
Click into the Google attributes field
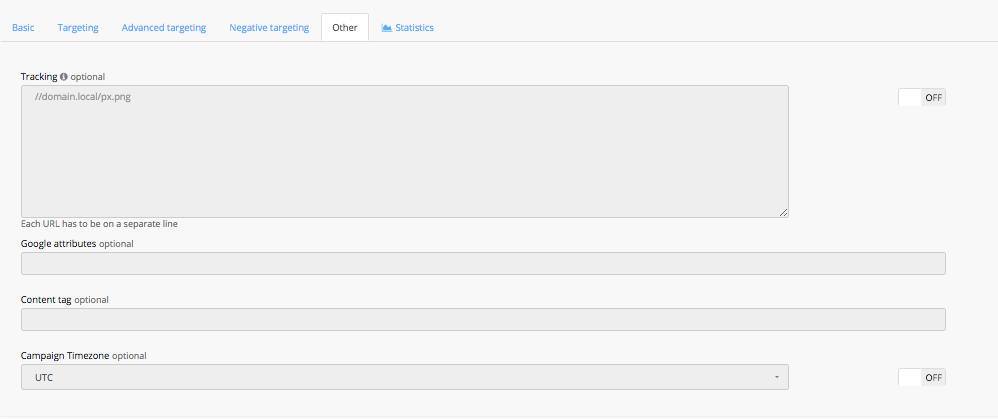pyautogui.click(x=483, y=263)
